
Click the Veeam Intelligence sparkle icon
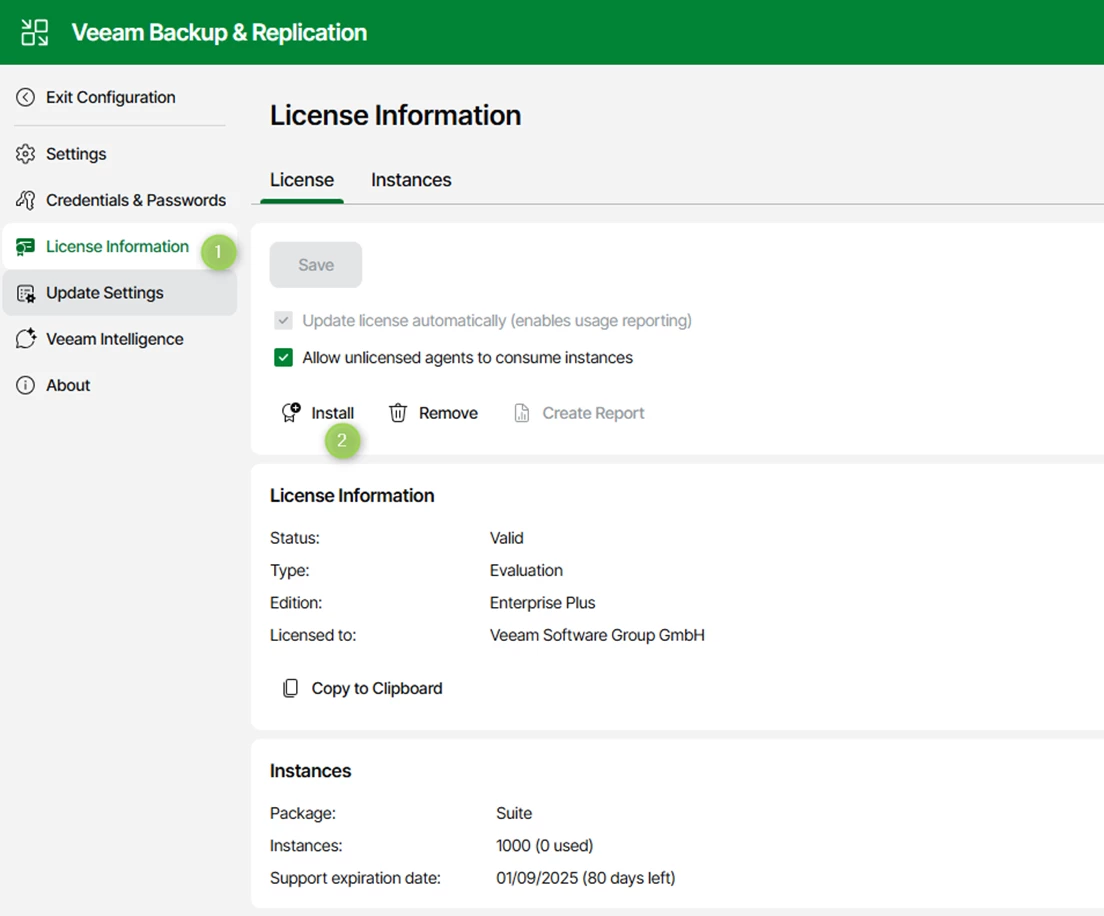coord(25,339)
